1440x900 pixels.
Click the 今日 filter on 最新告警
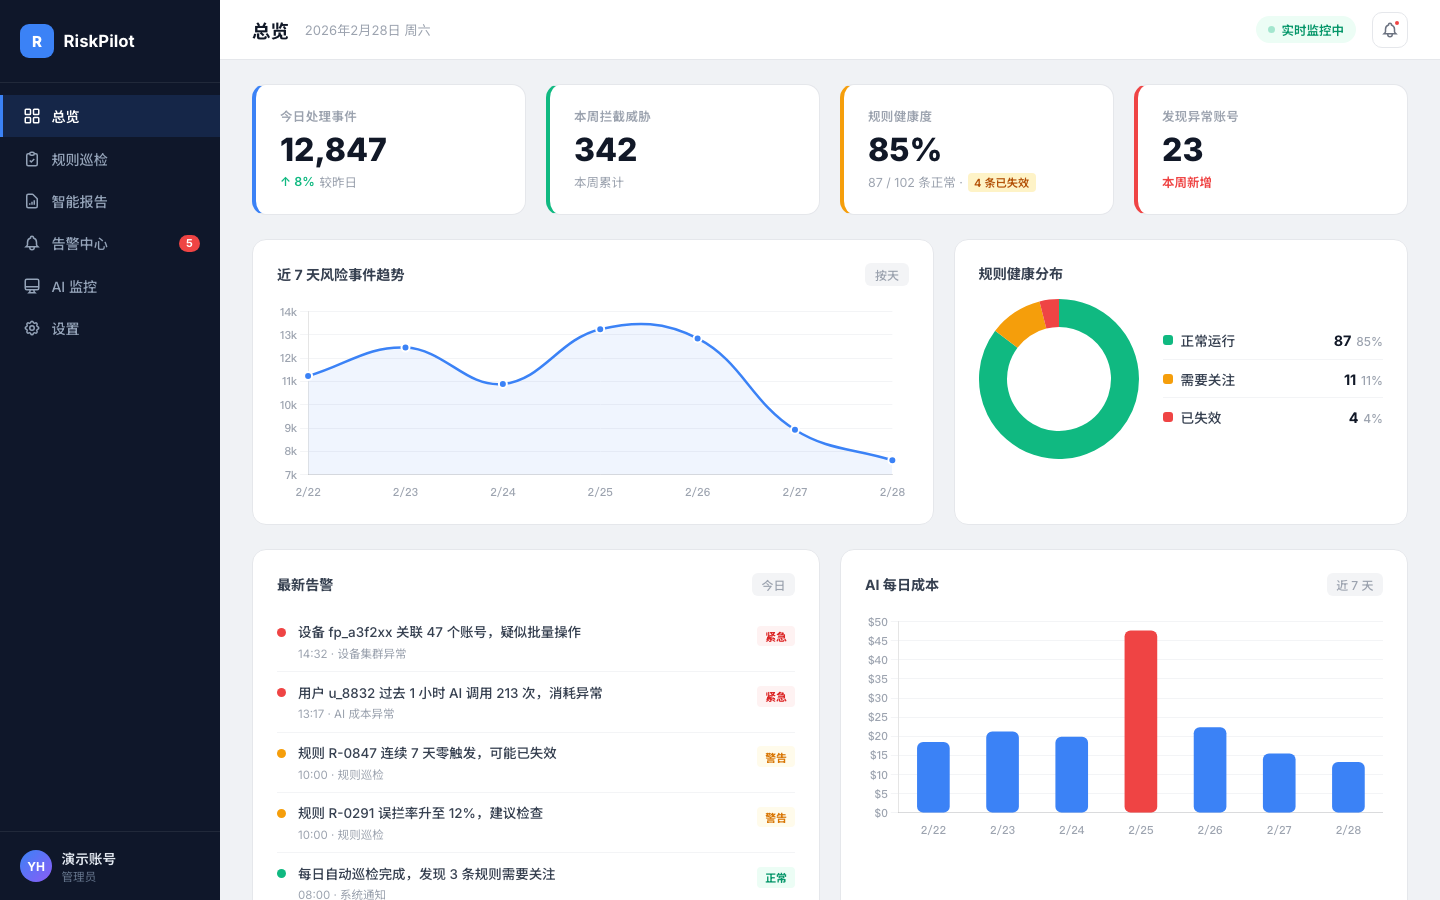coord(773,585)
